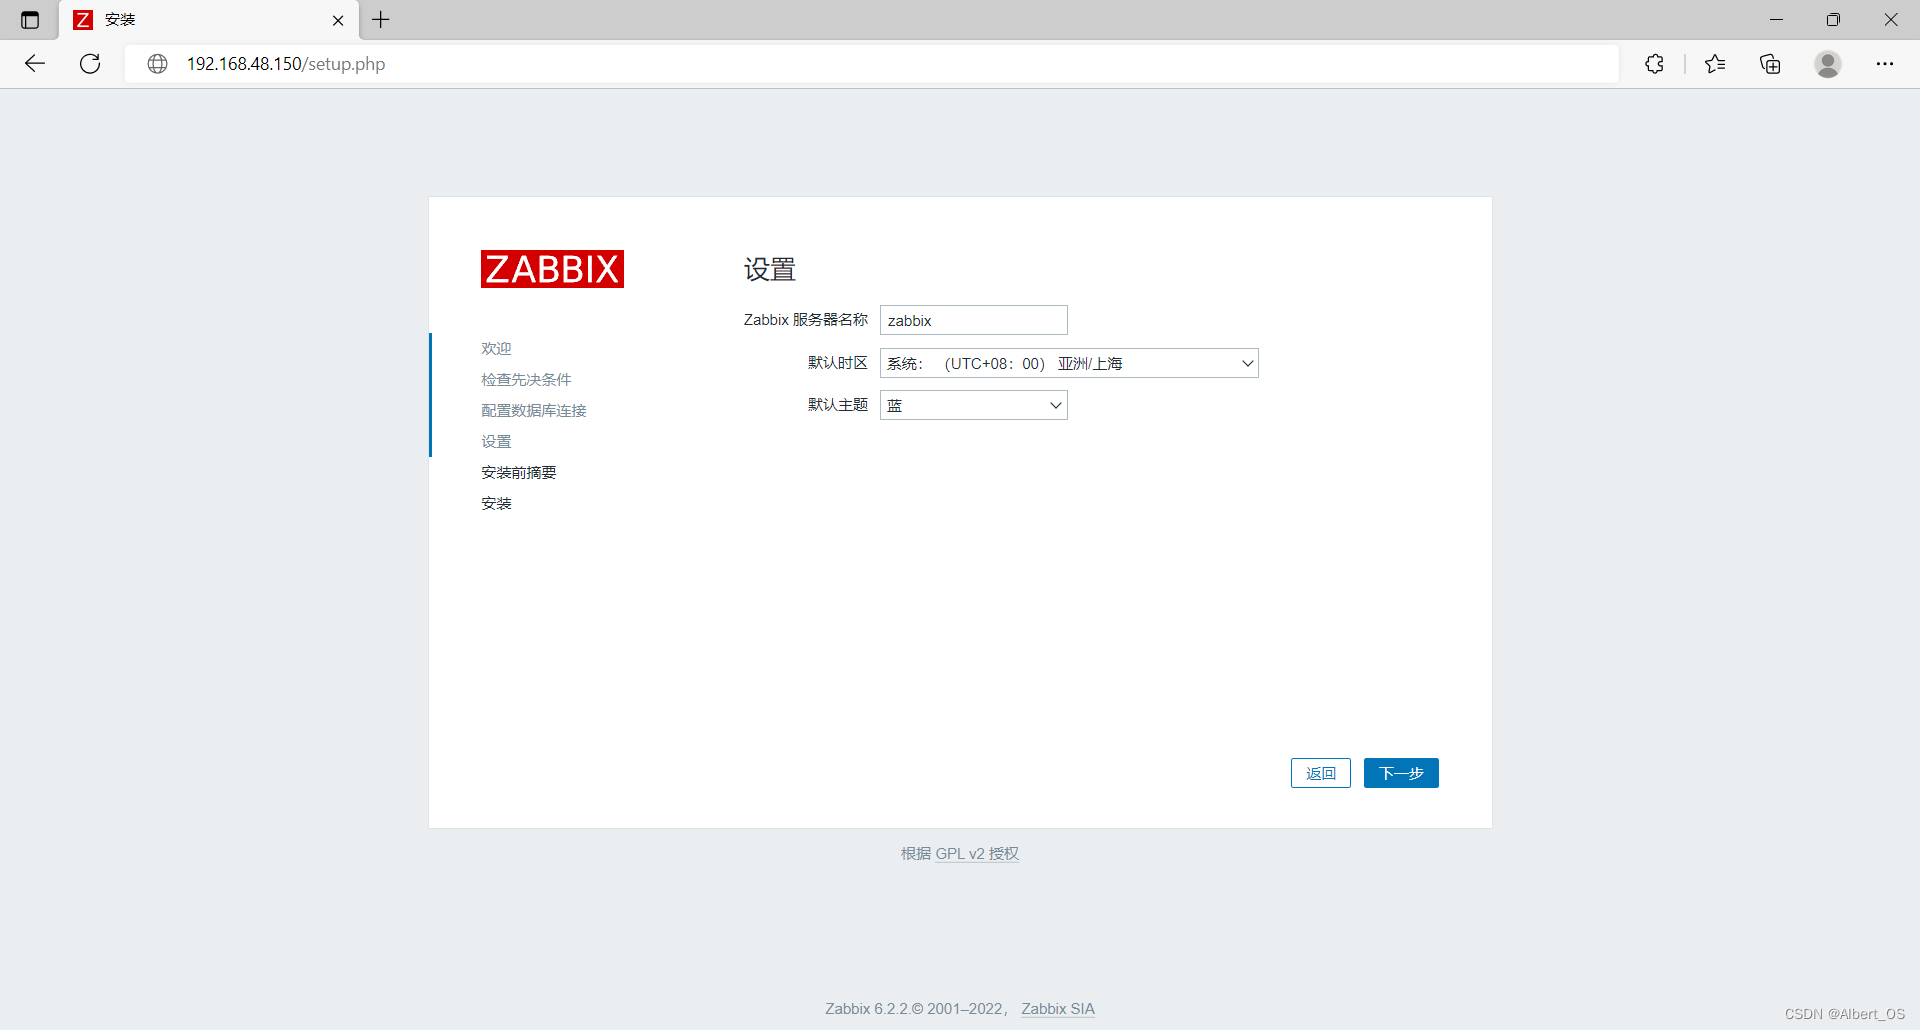
Task: Open the 默认主题 theme dropdown
Action: (x=974, y=405)
